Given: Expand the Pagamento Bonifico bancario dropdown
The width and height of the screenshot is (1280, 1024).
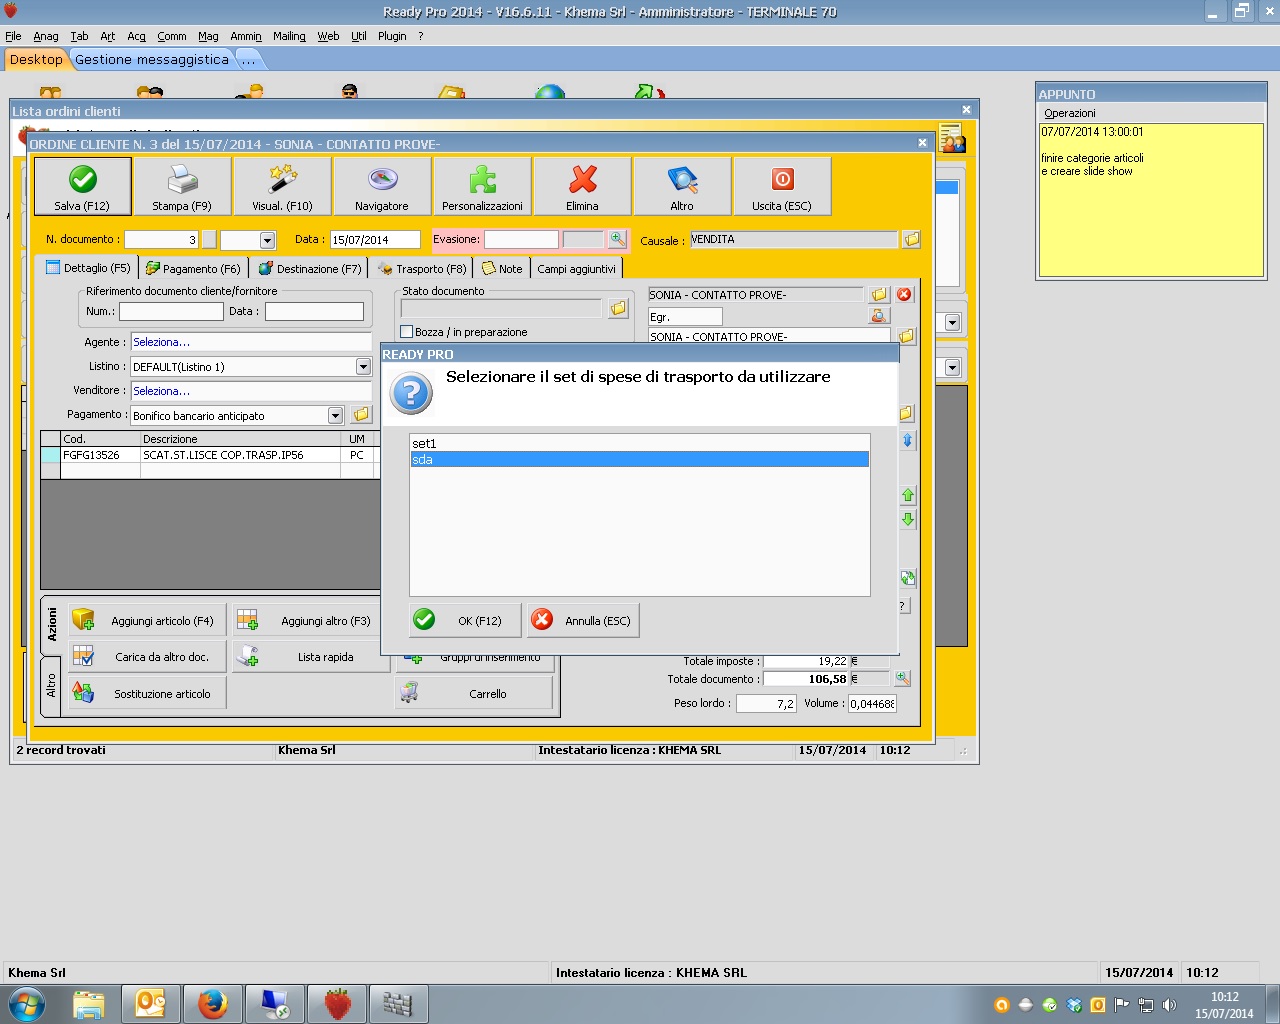Looking at the screenshot, I should [335, 415].
